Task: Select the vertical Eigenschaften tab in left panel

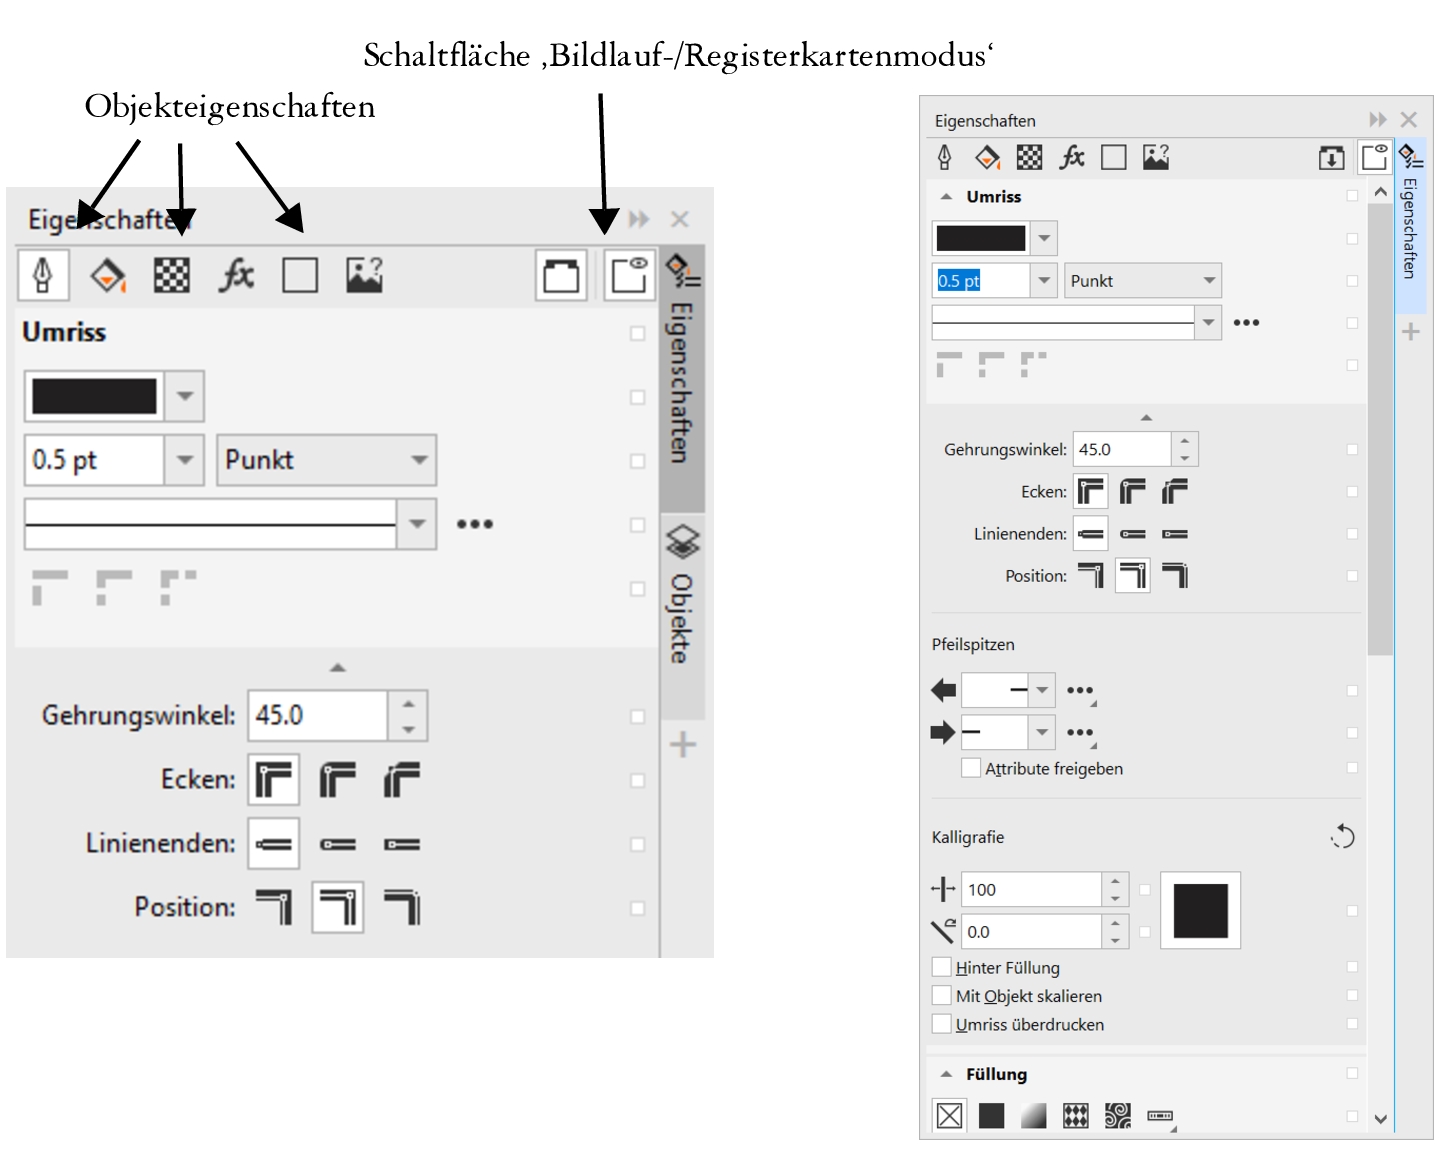Action: 682,380
